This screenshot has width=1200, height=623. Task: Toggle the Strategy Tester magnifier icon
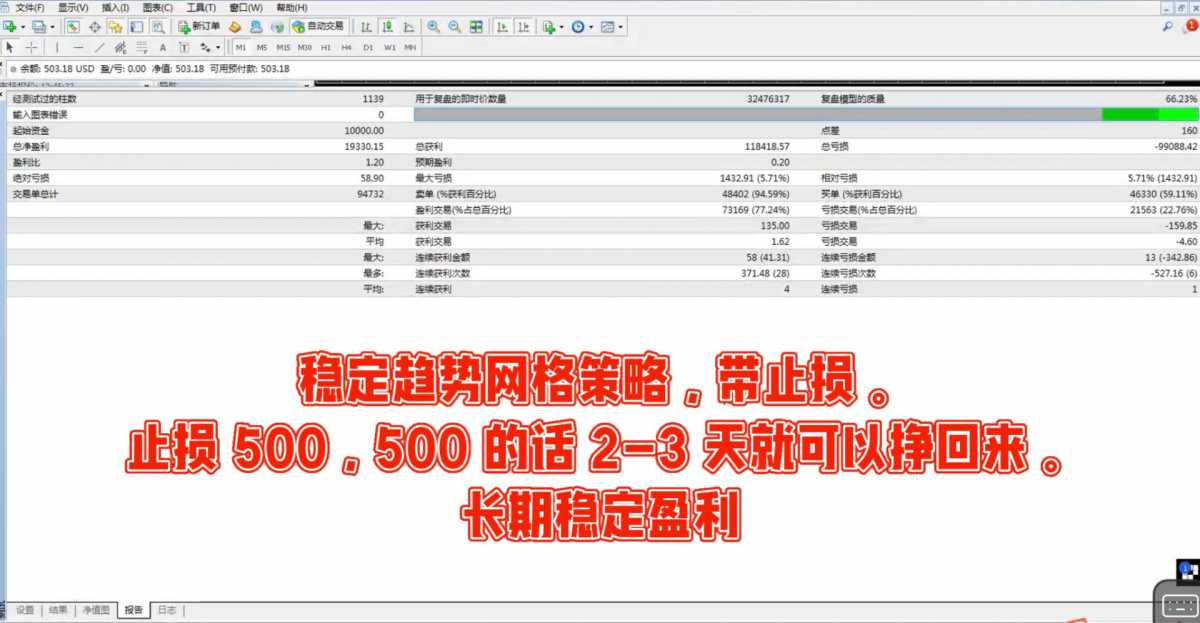(x=158, y=27)
